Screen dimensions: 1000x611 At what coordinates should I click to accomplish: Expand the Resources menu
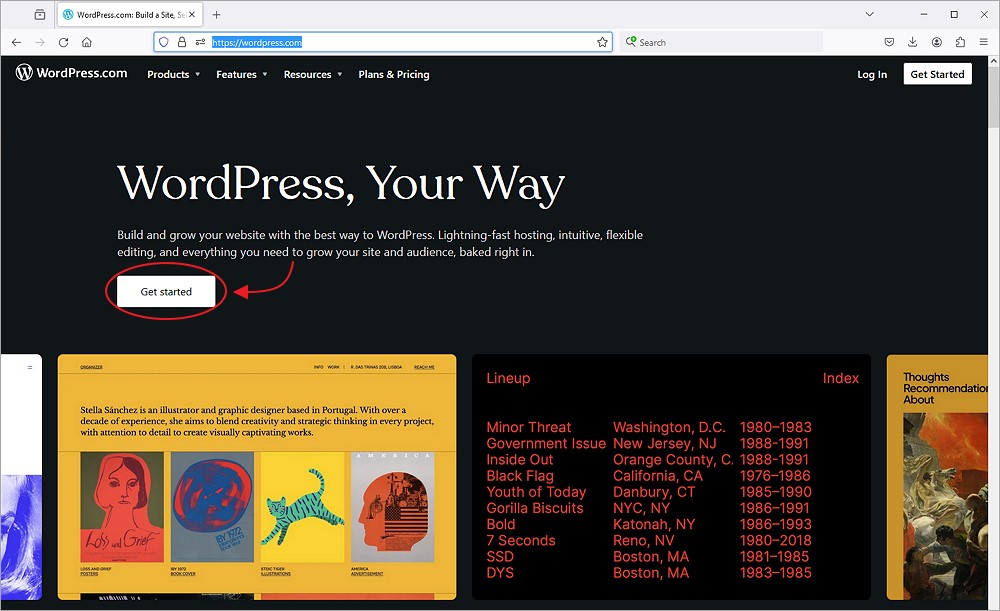pos(313,74)
